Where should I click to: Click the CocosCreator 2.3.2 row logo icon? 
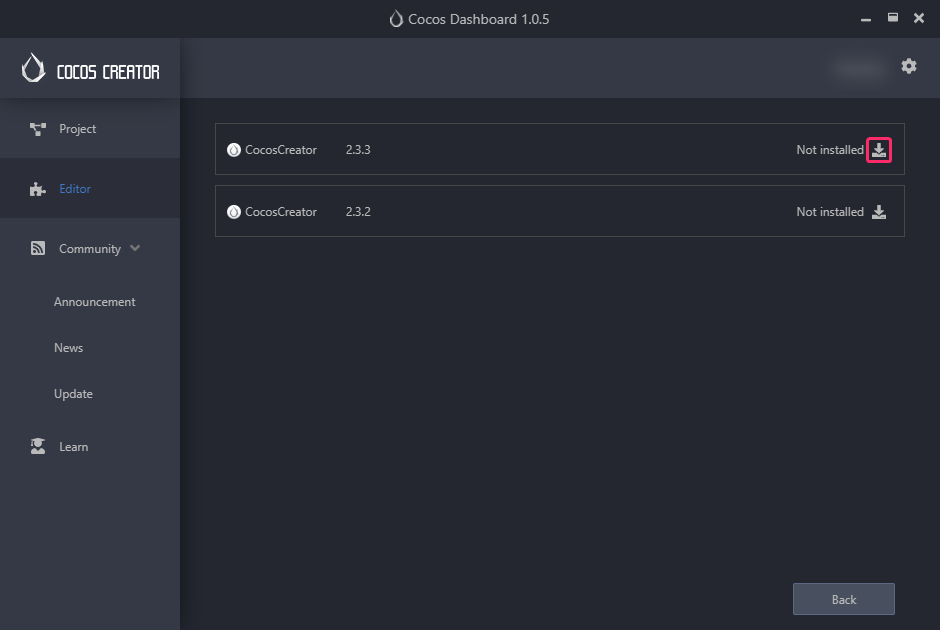(234, 212)
